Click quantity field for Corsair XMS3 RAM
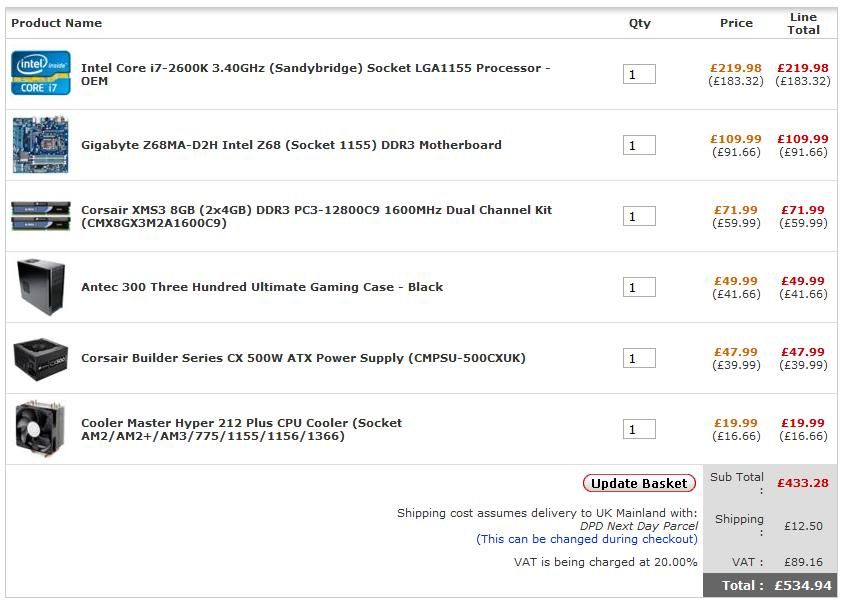The height and width of the screenshot is (603, 844). [639, 216]
